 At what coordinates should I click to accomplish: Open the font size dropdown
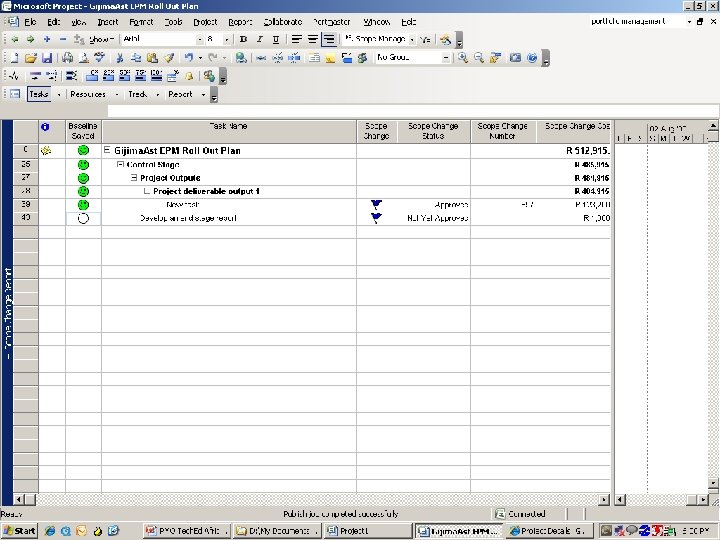coord(226,40)
